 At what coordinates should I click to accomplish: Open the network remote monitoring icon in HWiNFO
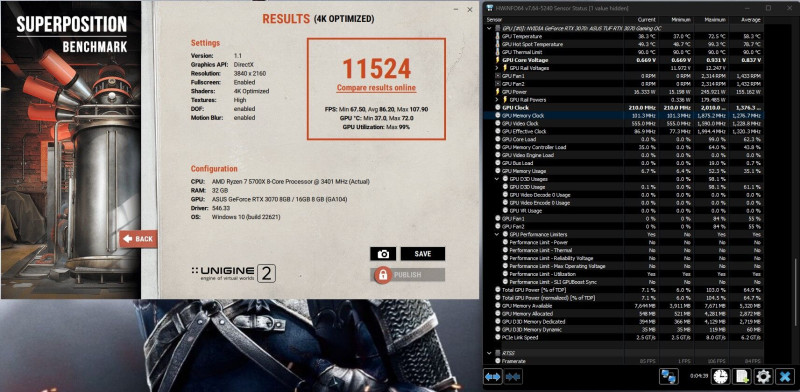pos(668,377)
